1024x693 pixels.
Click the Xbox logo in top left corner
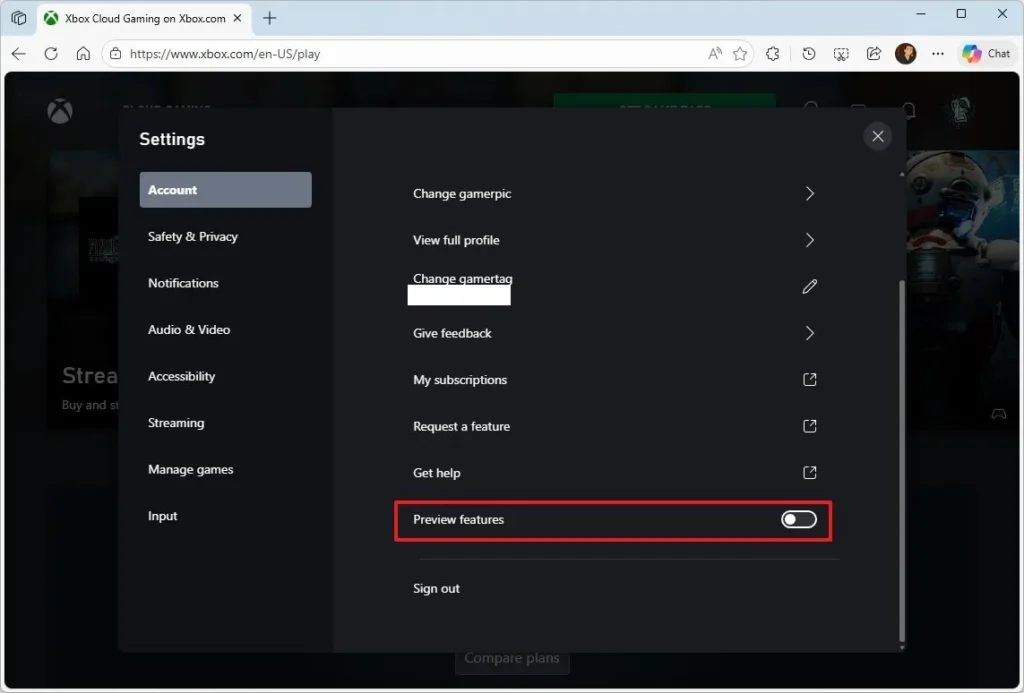coord(59,111)
